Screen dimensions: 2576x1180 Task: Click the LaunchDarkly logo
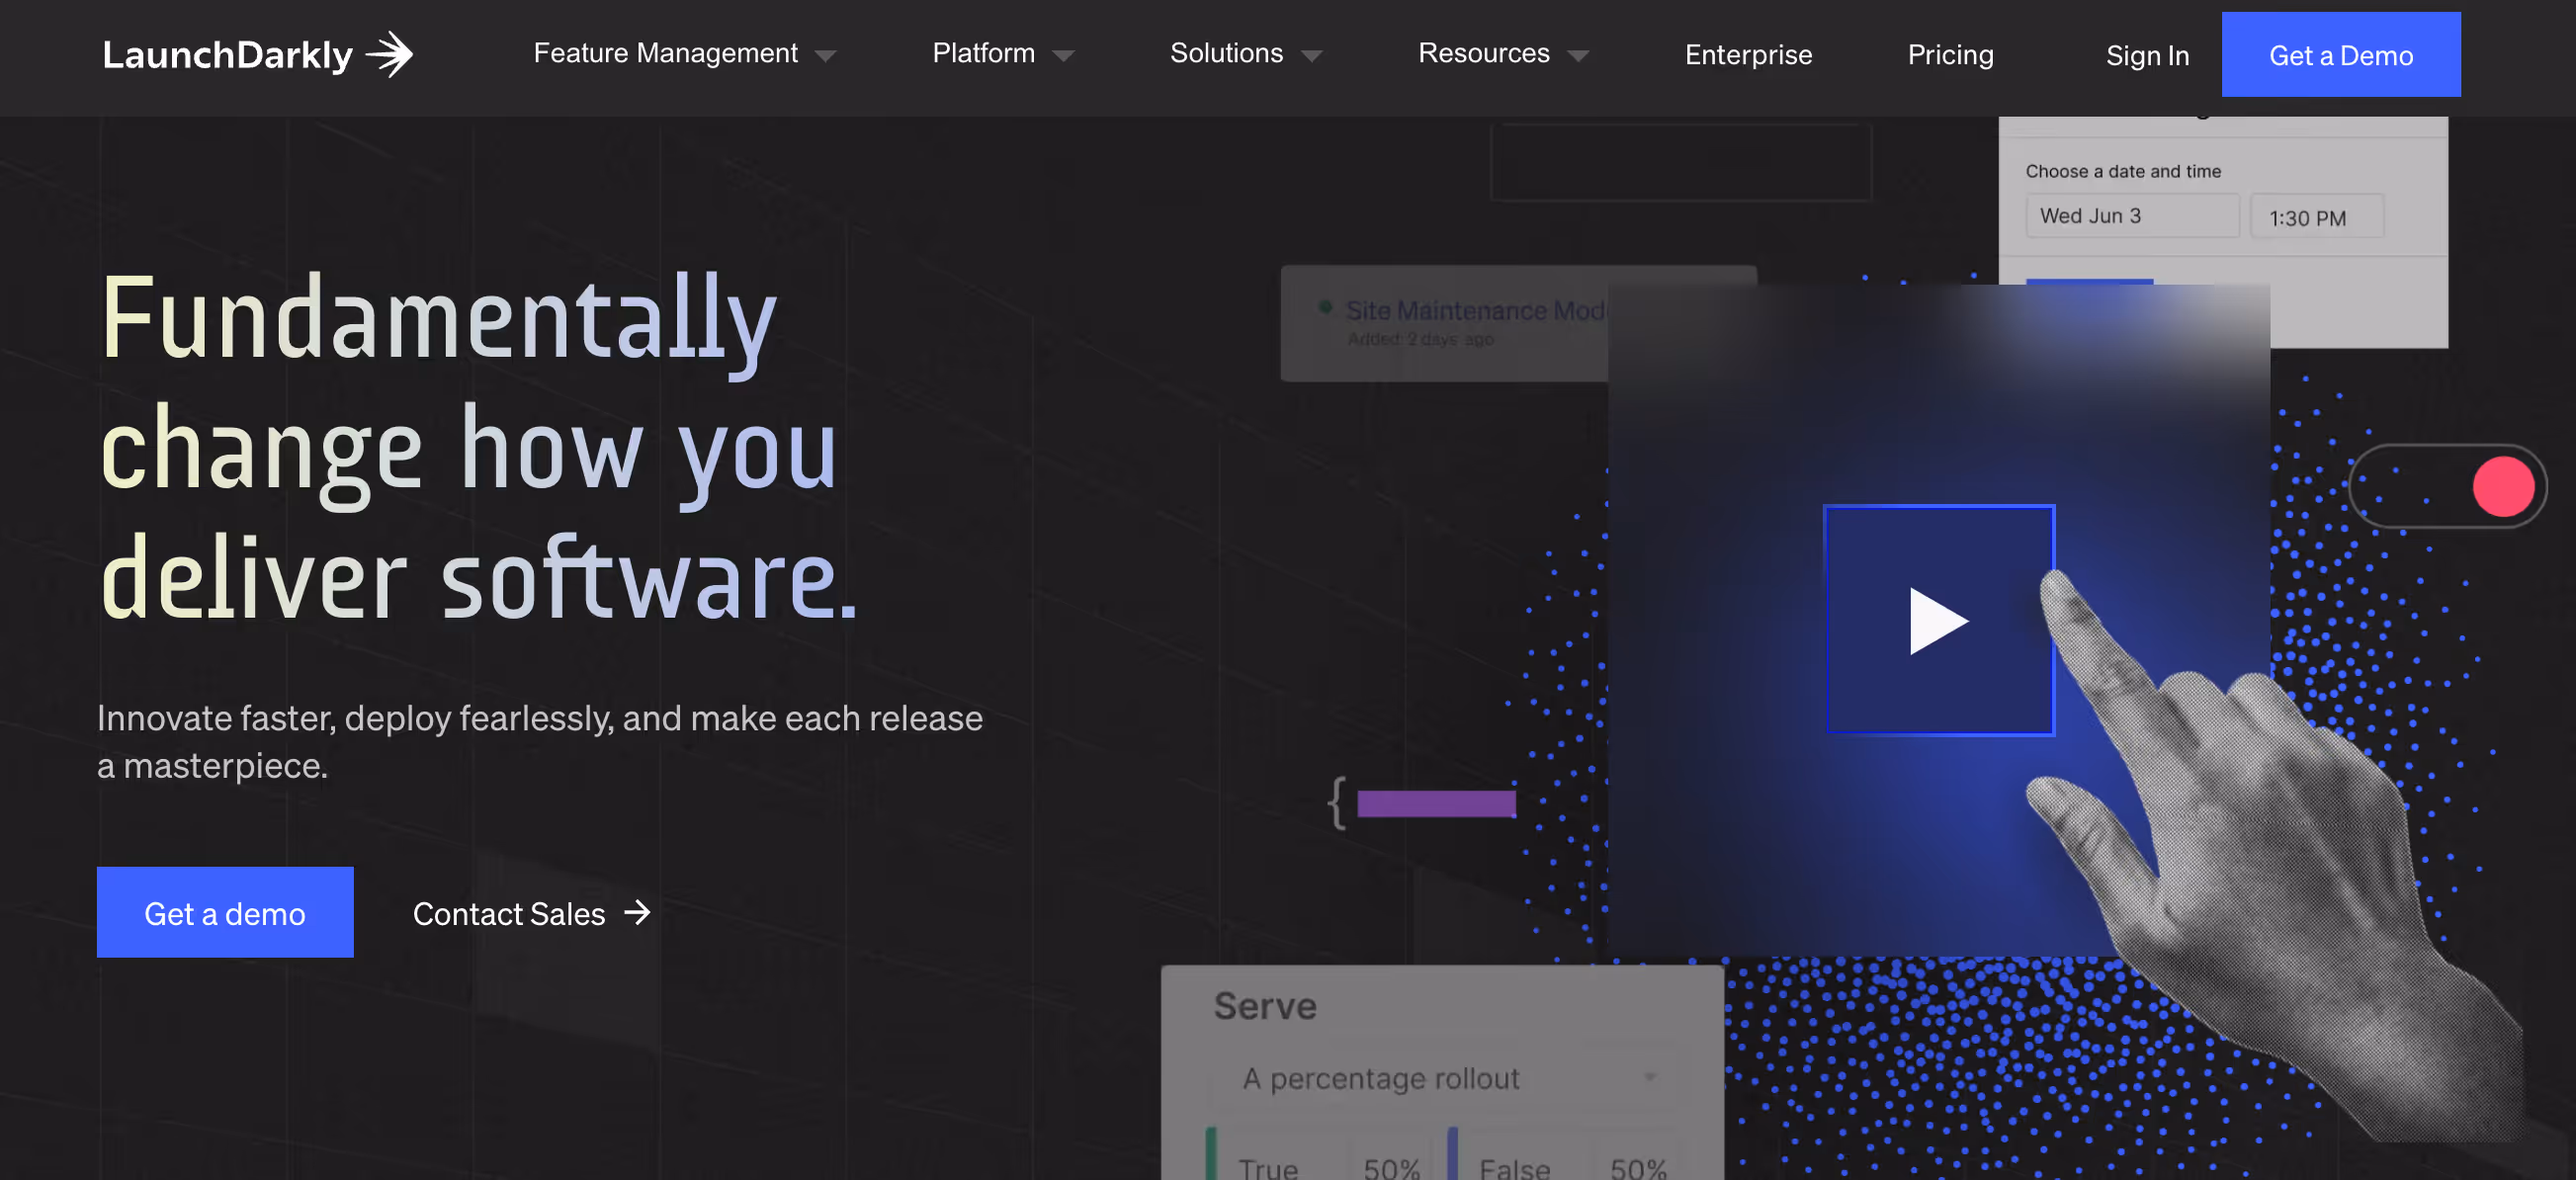[x=257, y=54]
